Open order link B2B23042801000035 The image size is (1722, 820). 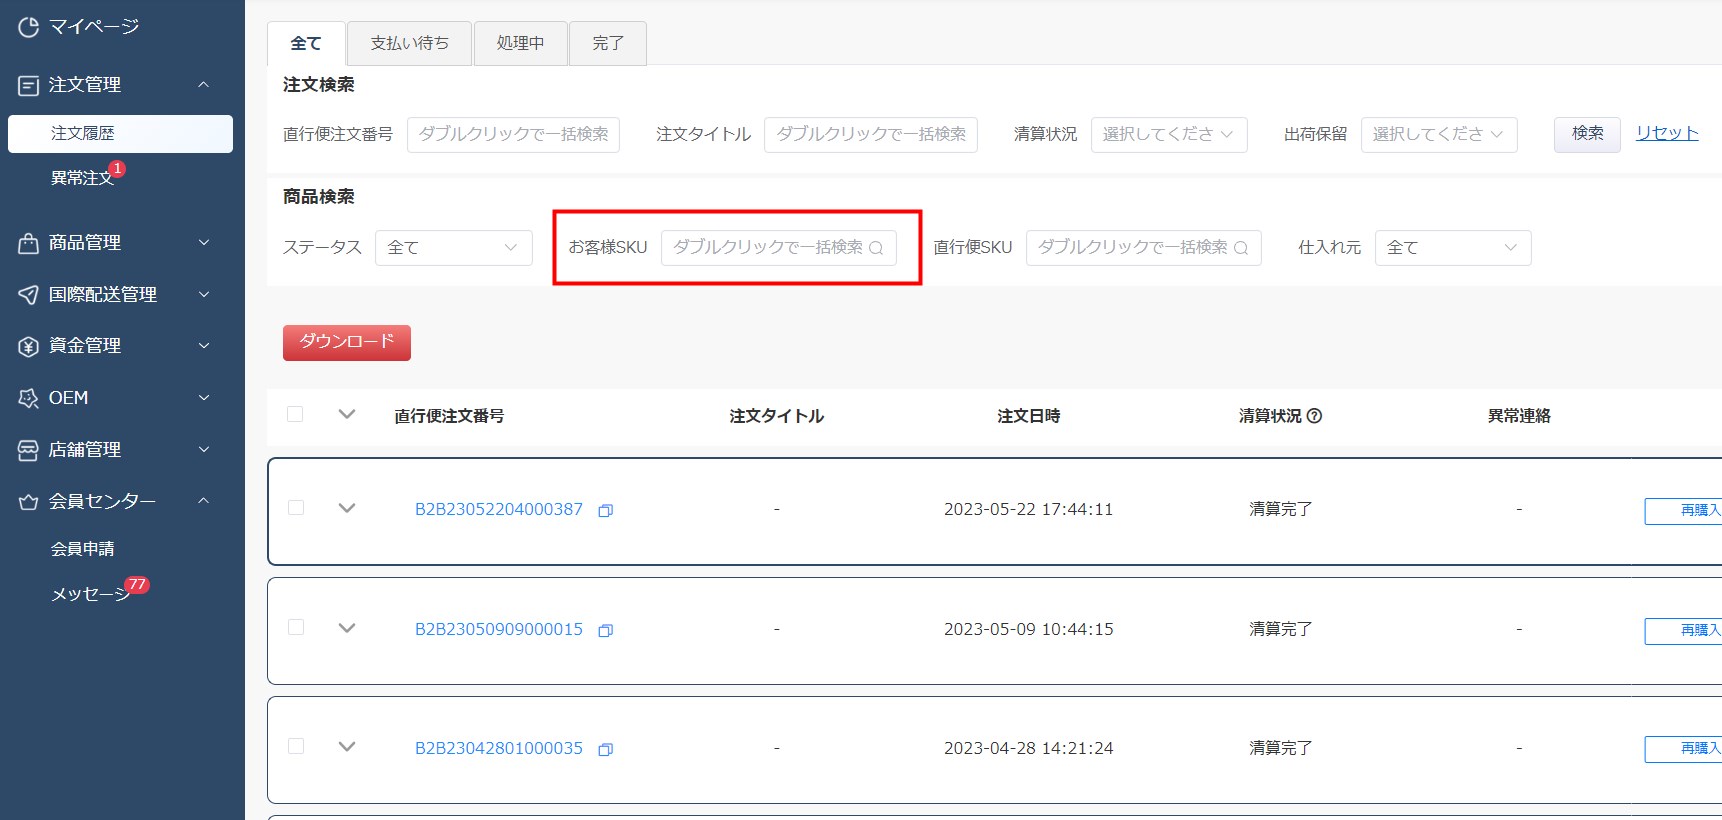point(499,749)
